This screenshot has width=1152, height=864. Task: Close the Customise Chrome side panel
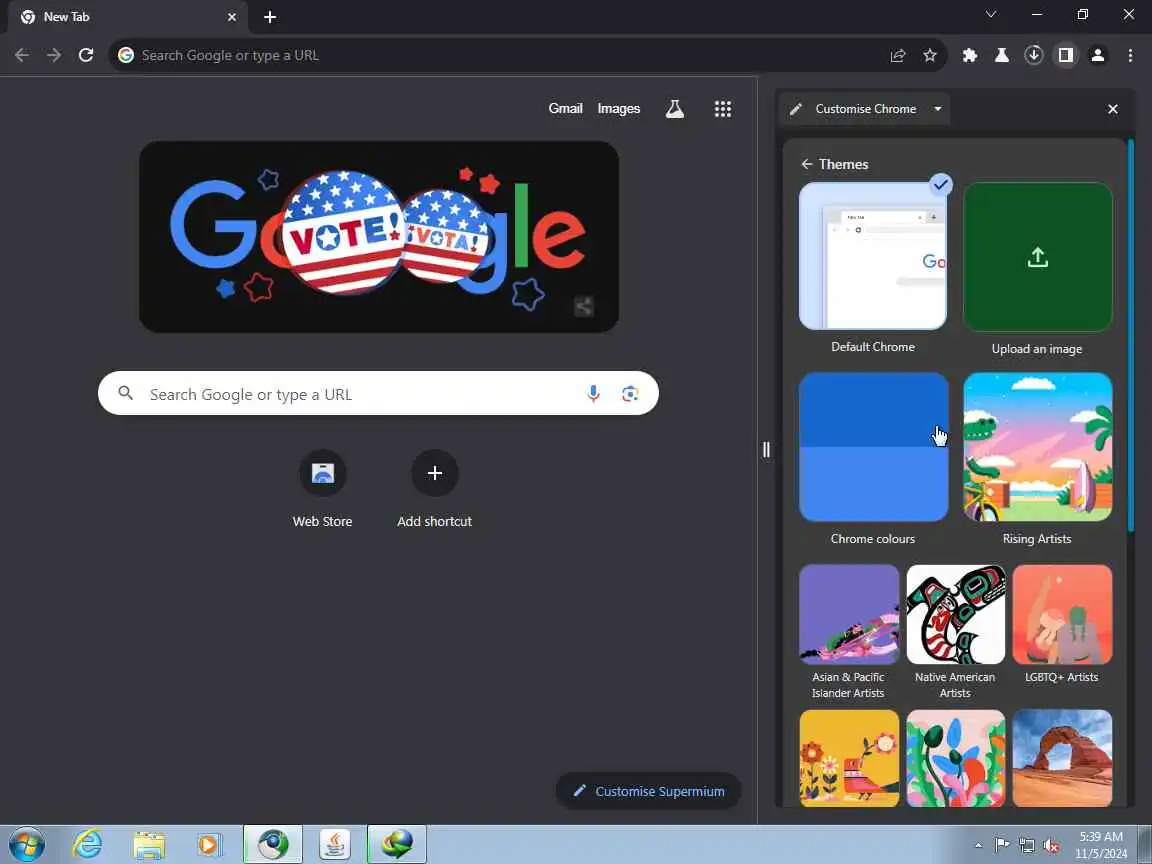click(1113, 109)
